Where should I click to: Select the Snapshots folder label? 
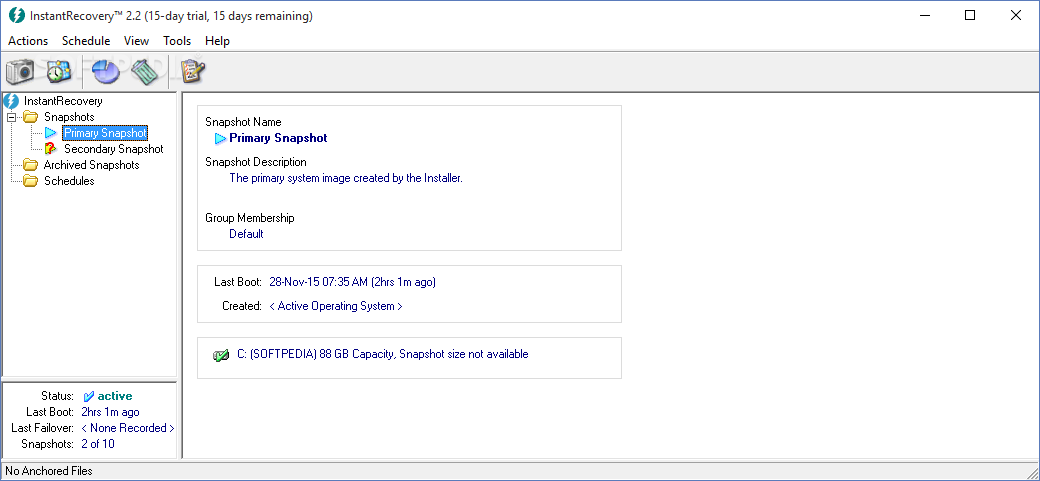(x=69, y=117)
